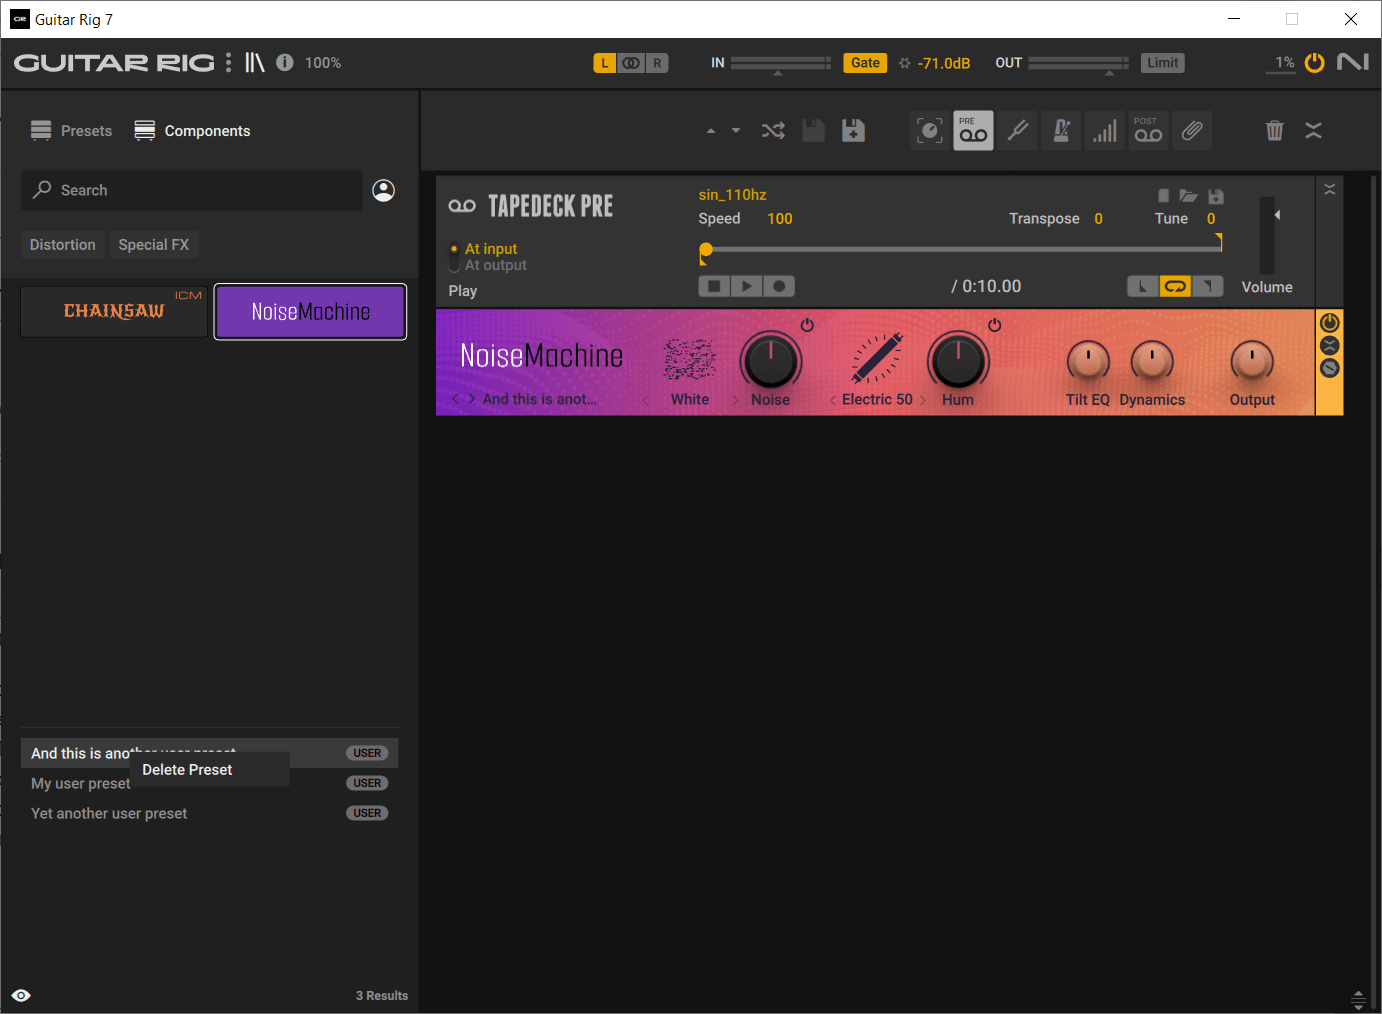Filter components by Distortion
1382x1014 pixels.
point(62,244)
